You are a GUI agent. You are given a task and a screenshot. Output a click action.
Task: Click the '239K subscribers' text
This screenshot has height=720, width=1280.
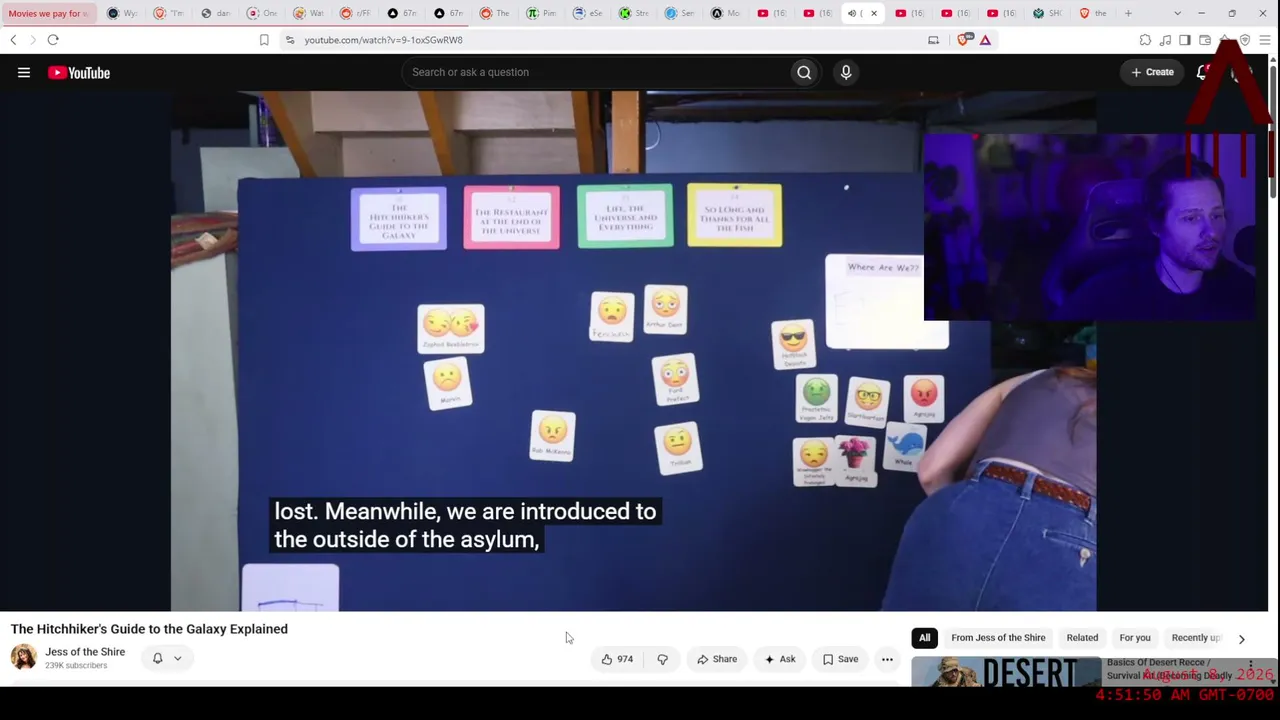pos(76,666)
